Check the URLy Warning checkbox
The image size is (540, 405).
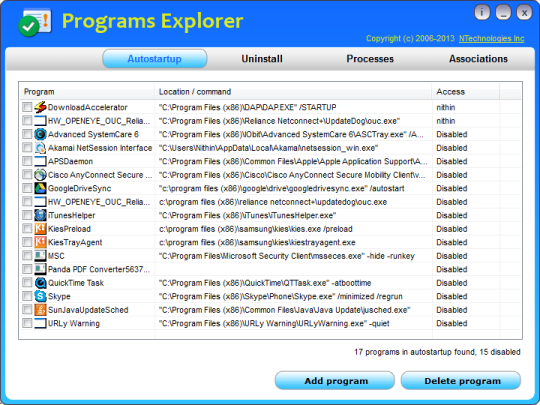coord(27,323)
